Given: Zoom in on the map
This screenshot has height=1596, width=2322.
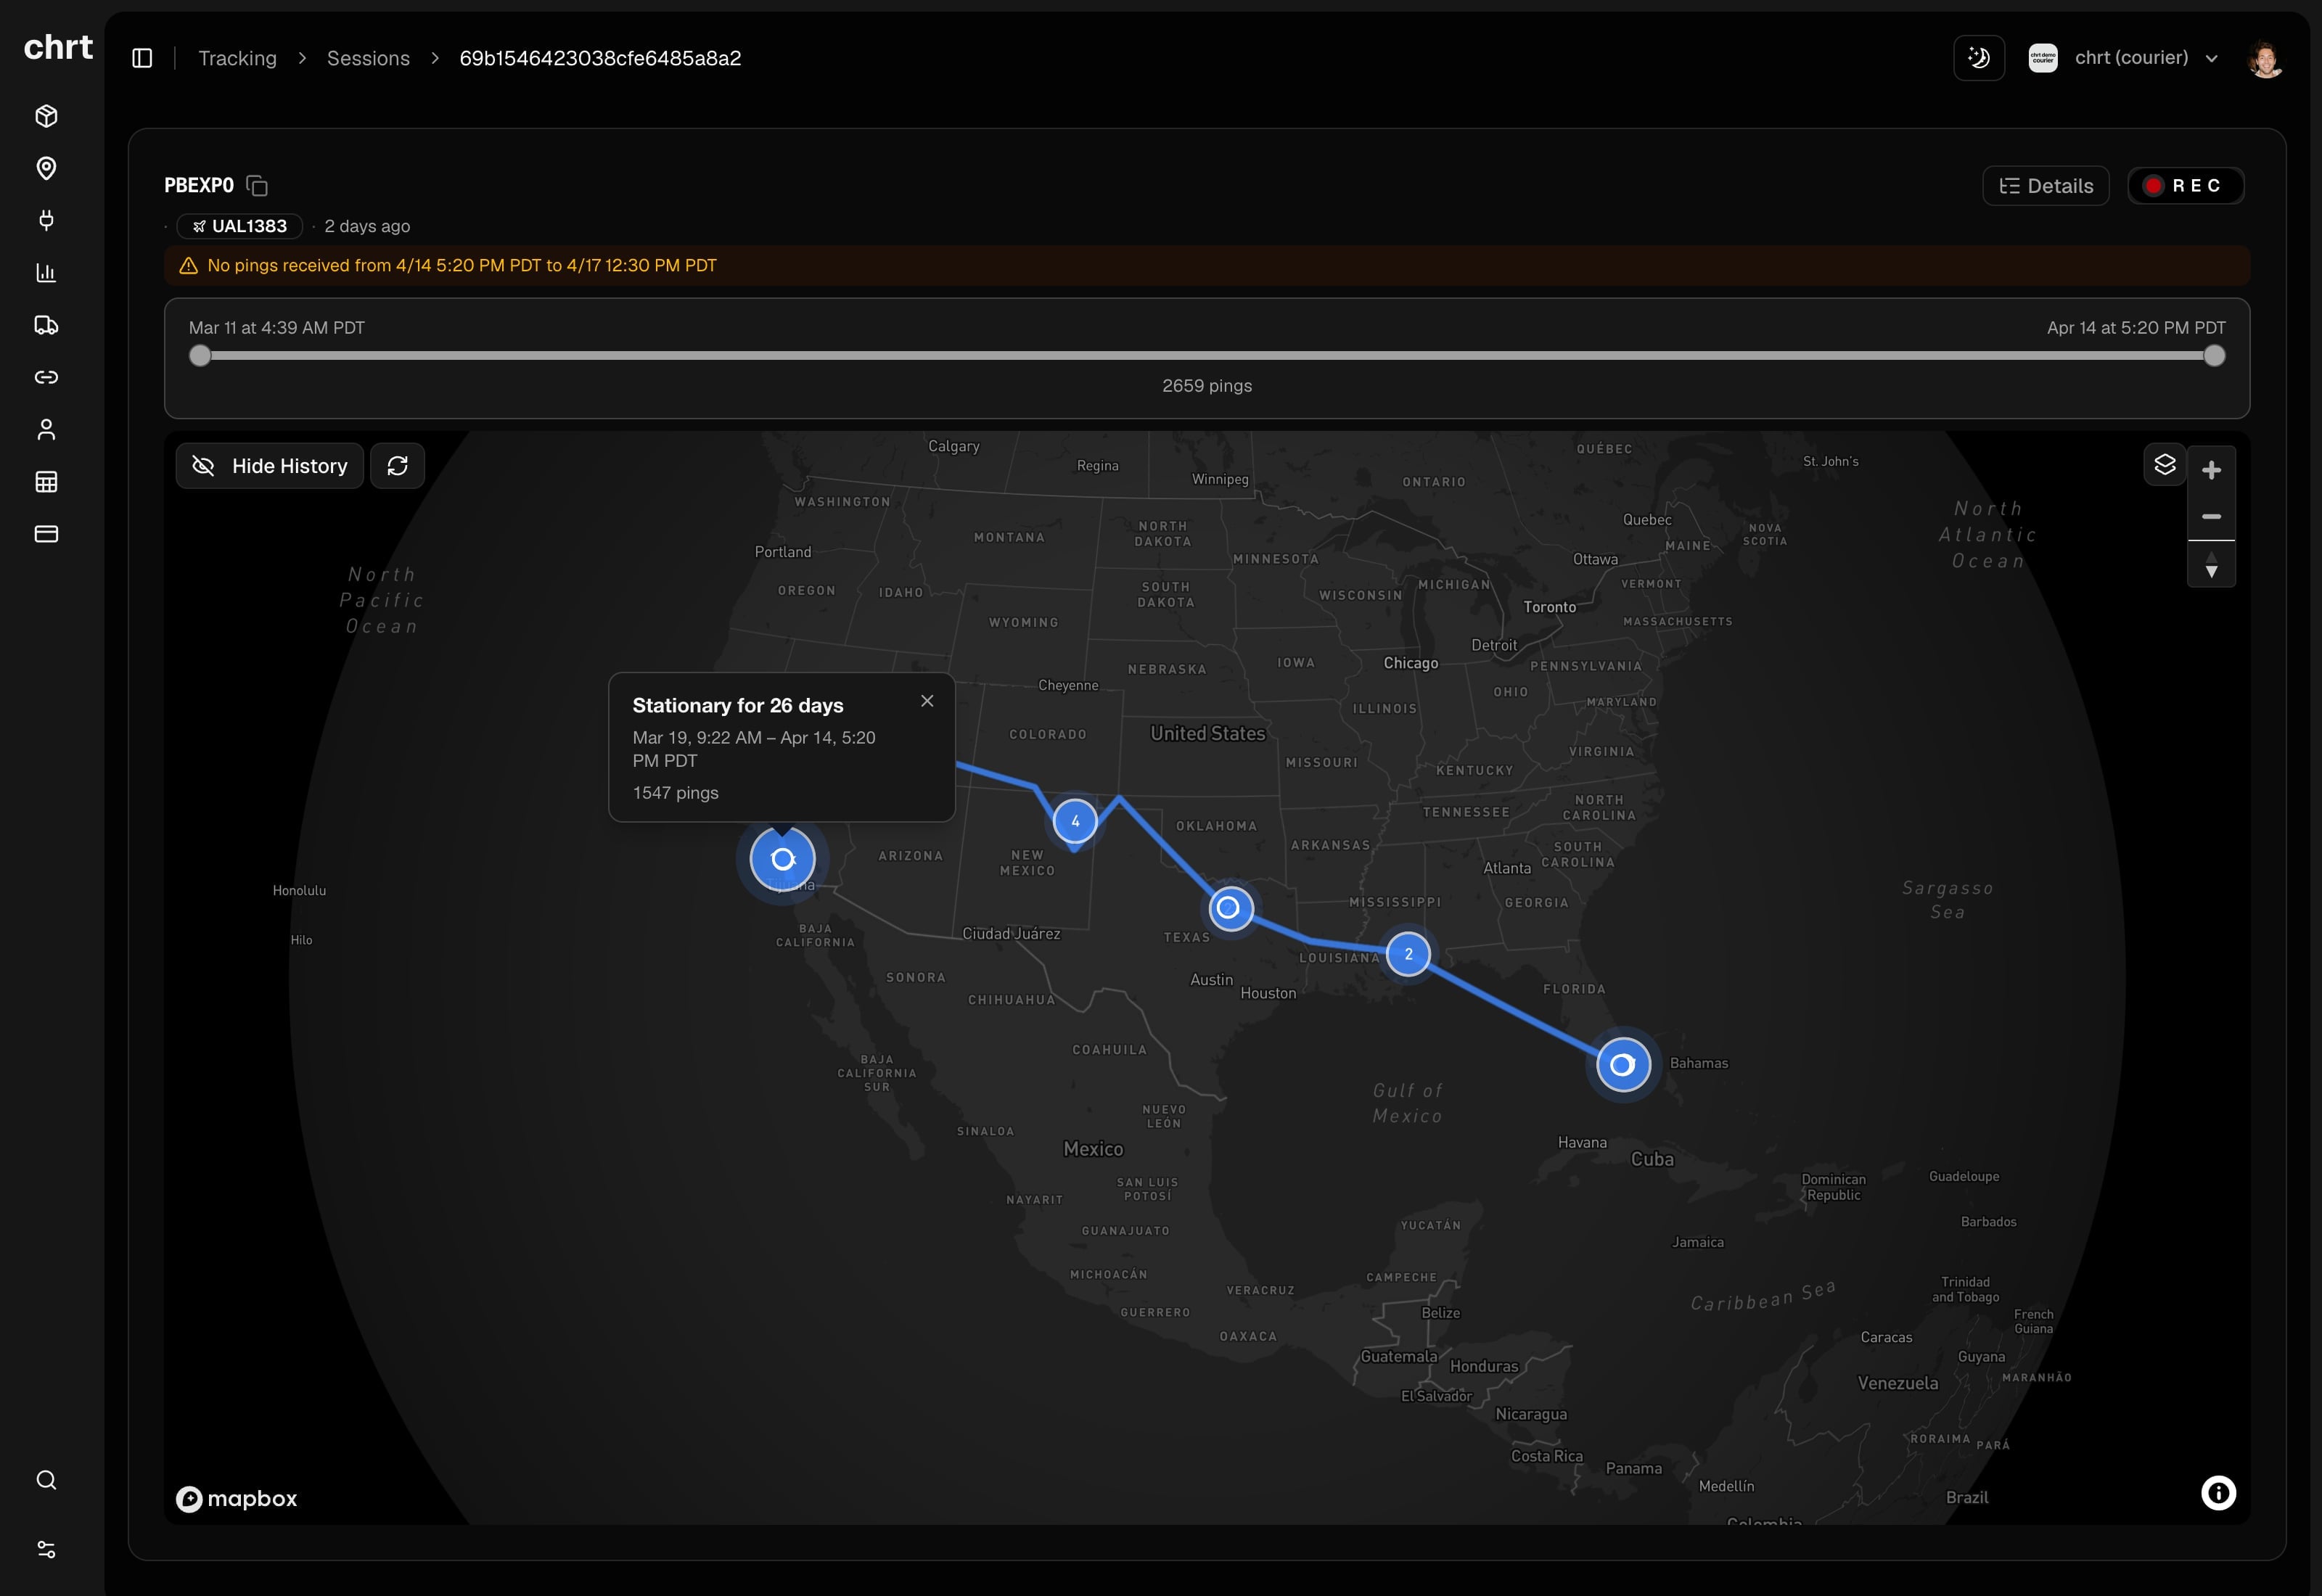Looking at the screenshot, I should [x=2212, y=470].
